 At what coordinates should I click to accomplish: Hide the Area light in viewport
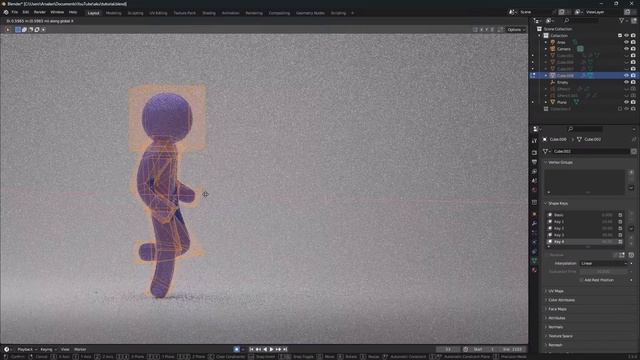[x=627, y=42]
